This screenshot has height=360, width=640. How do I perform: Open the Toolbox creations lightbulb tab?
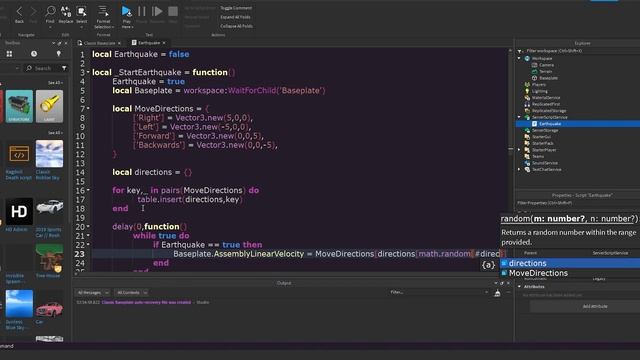(x=59, y=54)
